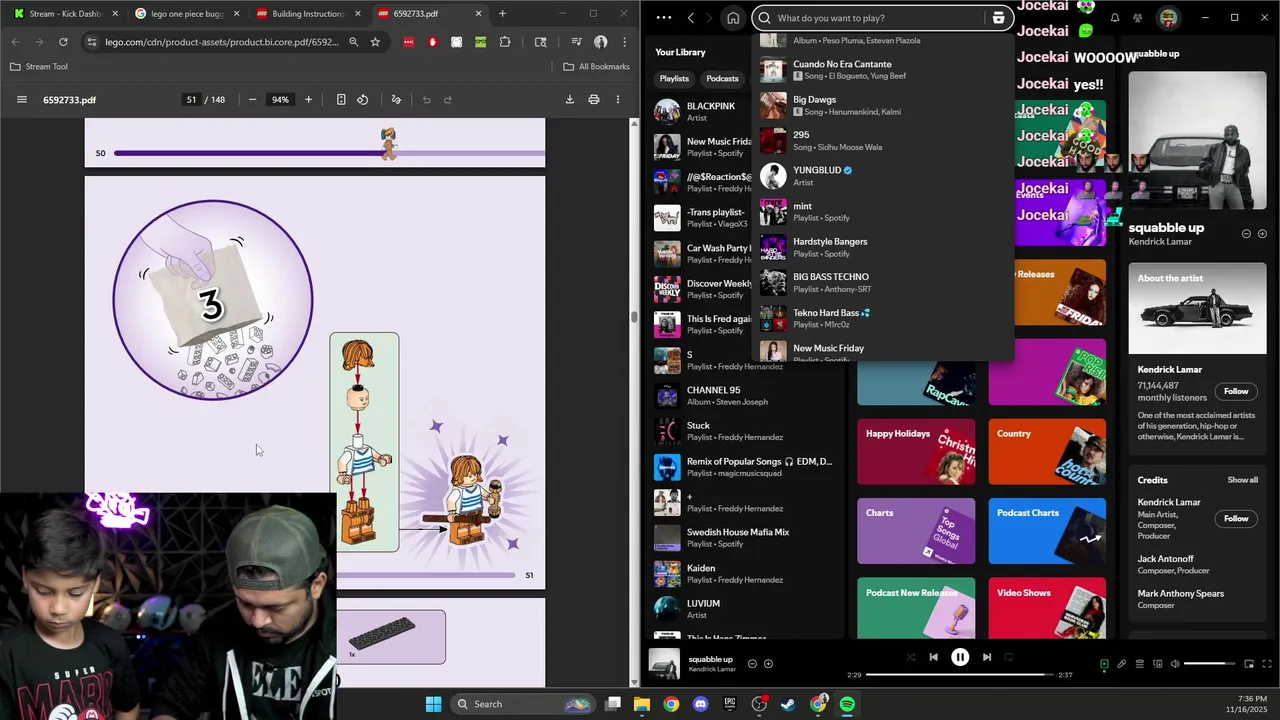Open Discord from the taskbar
1280x720 pixels.
point(700,704)
